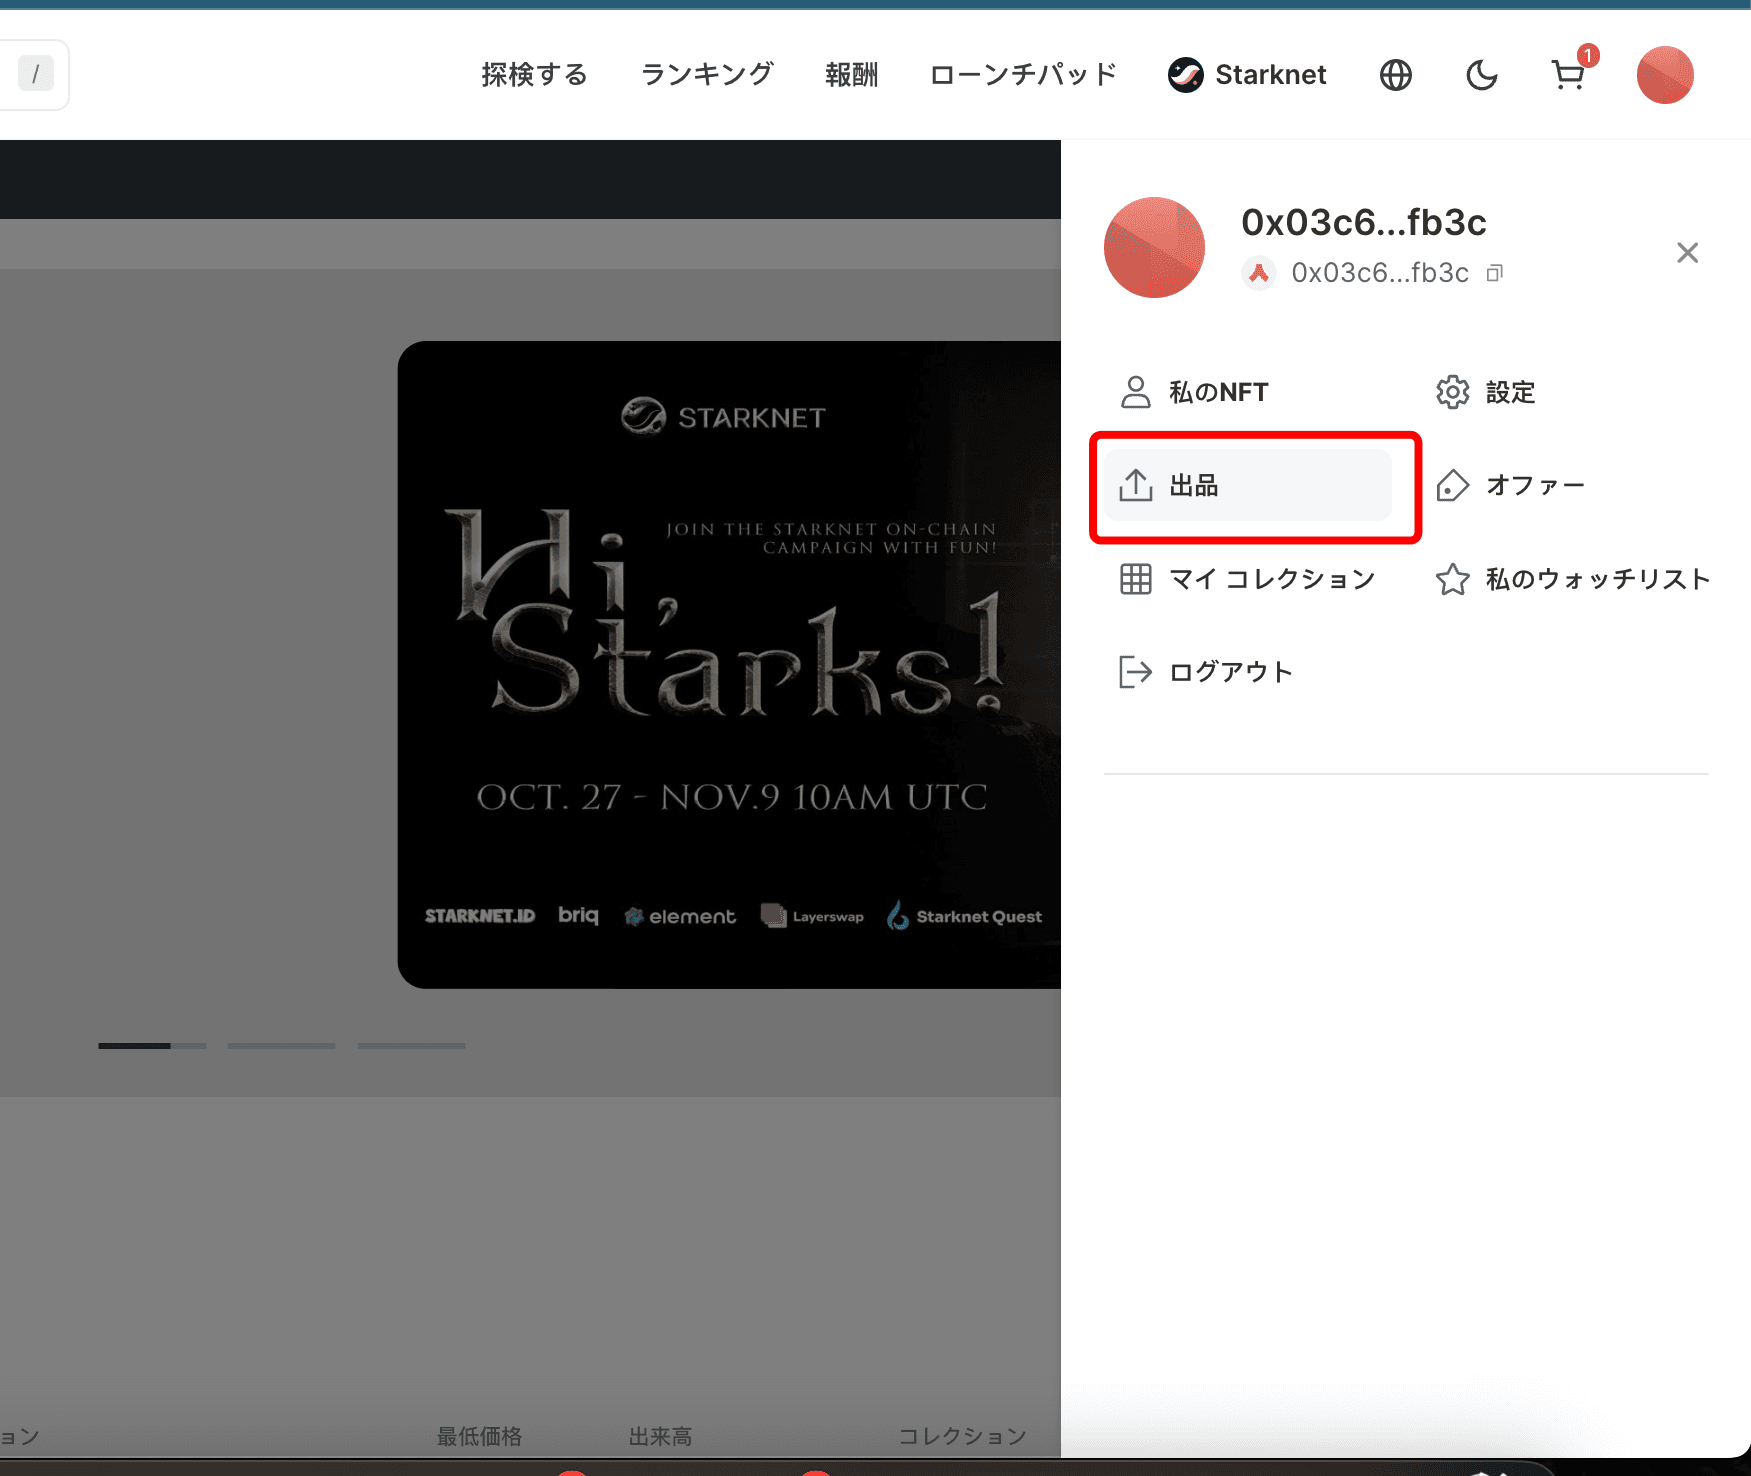Open 私のウォッチリスト
Screen dimensions: 1751x1476
pos(1572,579)
